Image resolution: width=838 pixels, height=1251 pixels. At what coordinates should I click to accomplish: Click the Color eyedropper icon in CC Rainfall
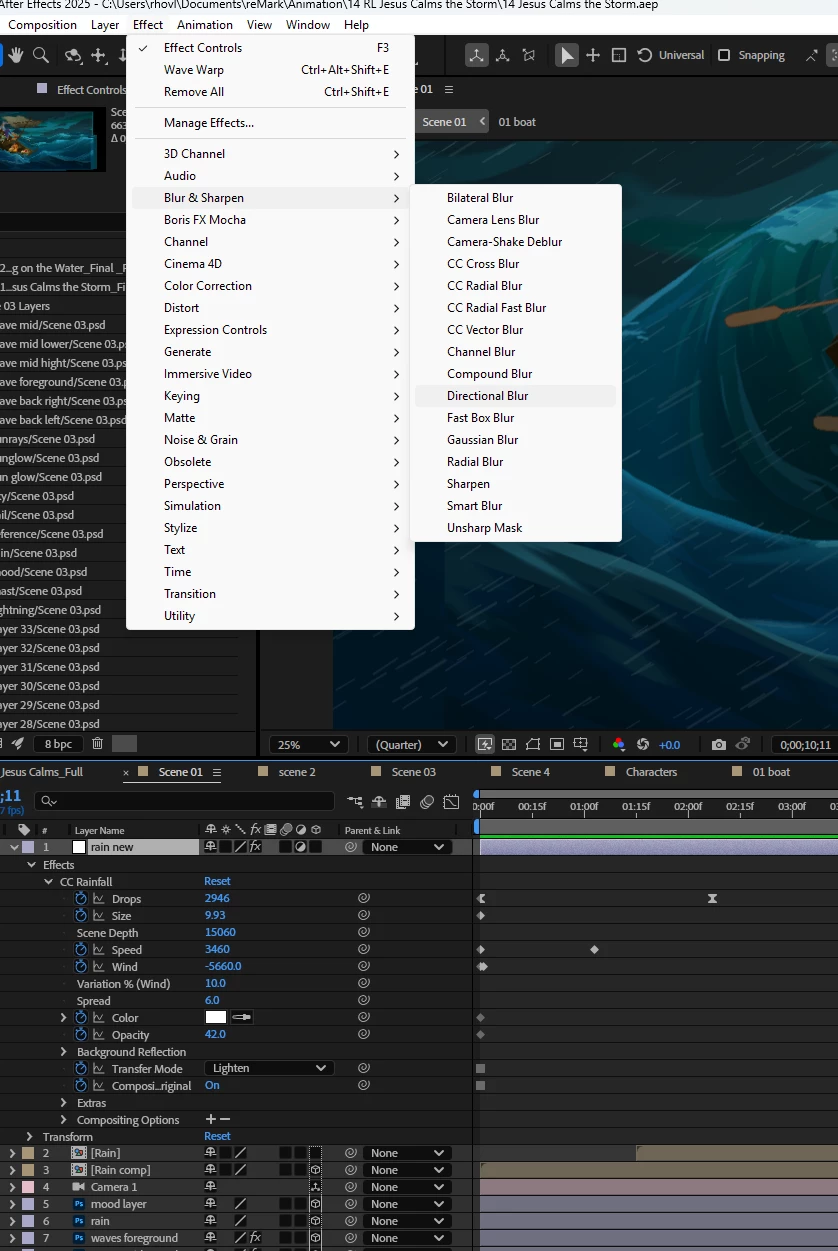tap(242, 1017)
